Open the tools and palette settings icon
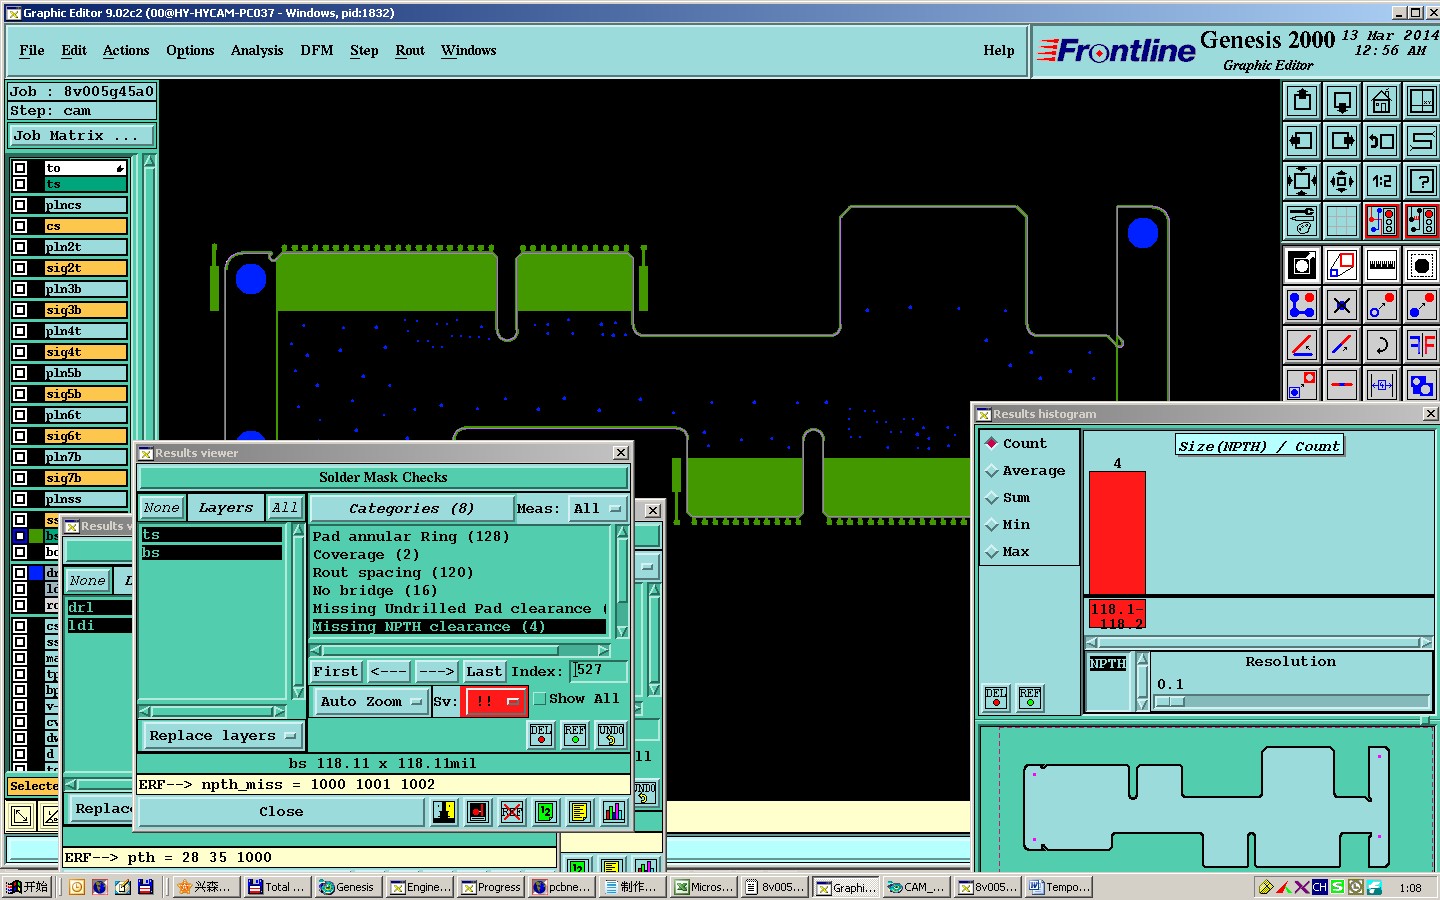The image size is (1440, 900). pos(1302,221)
